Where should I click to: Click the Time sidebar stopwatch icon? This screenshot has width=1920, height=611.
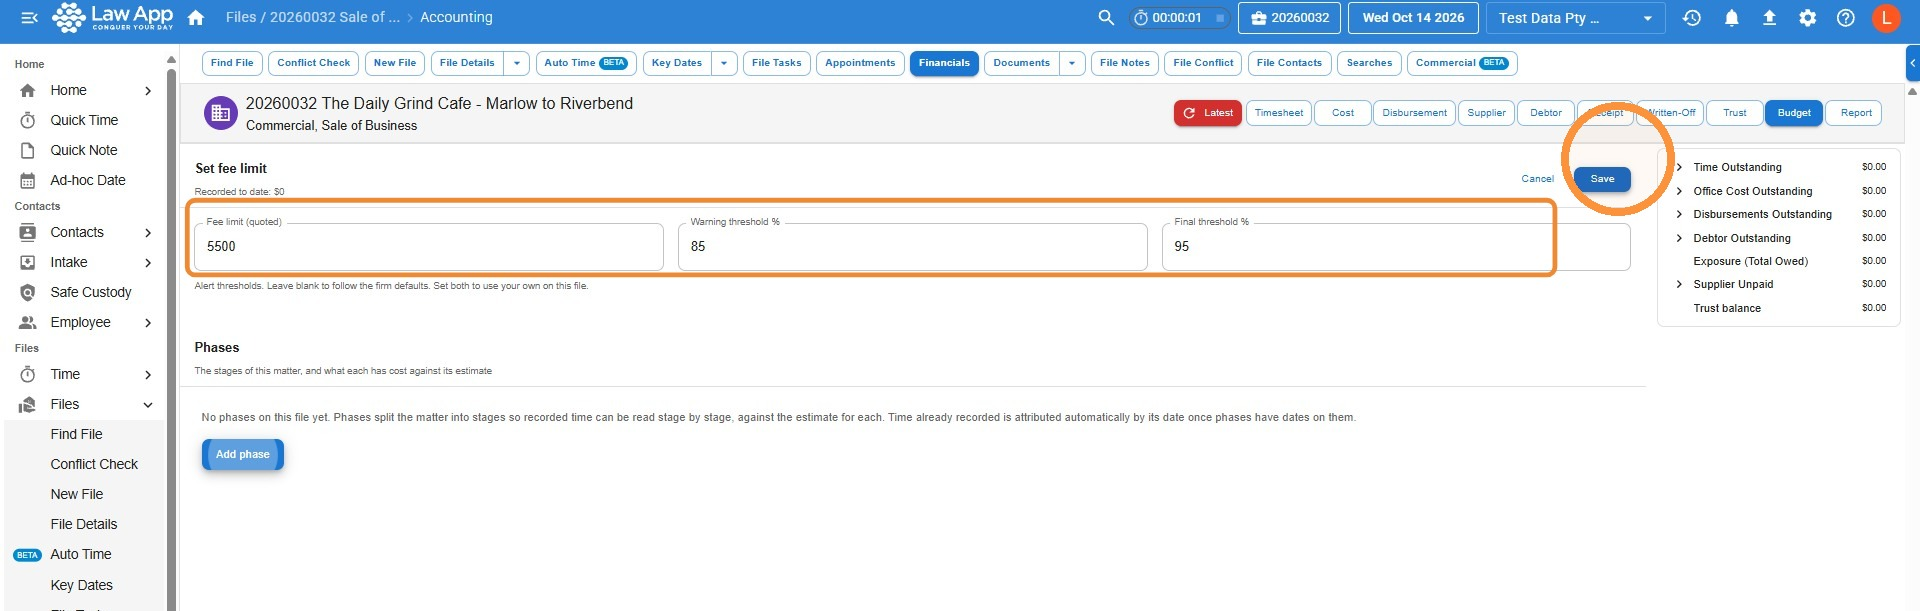tap(28, 374)
